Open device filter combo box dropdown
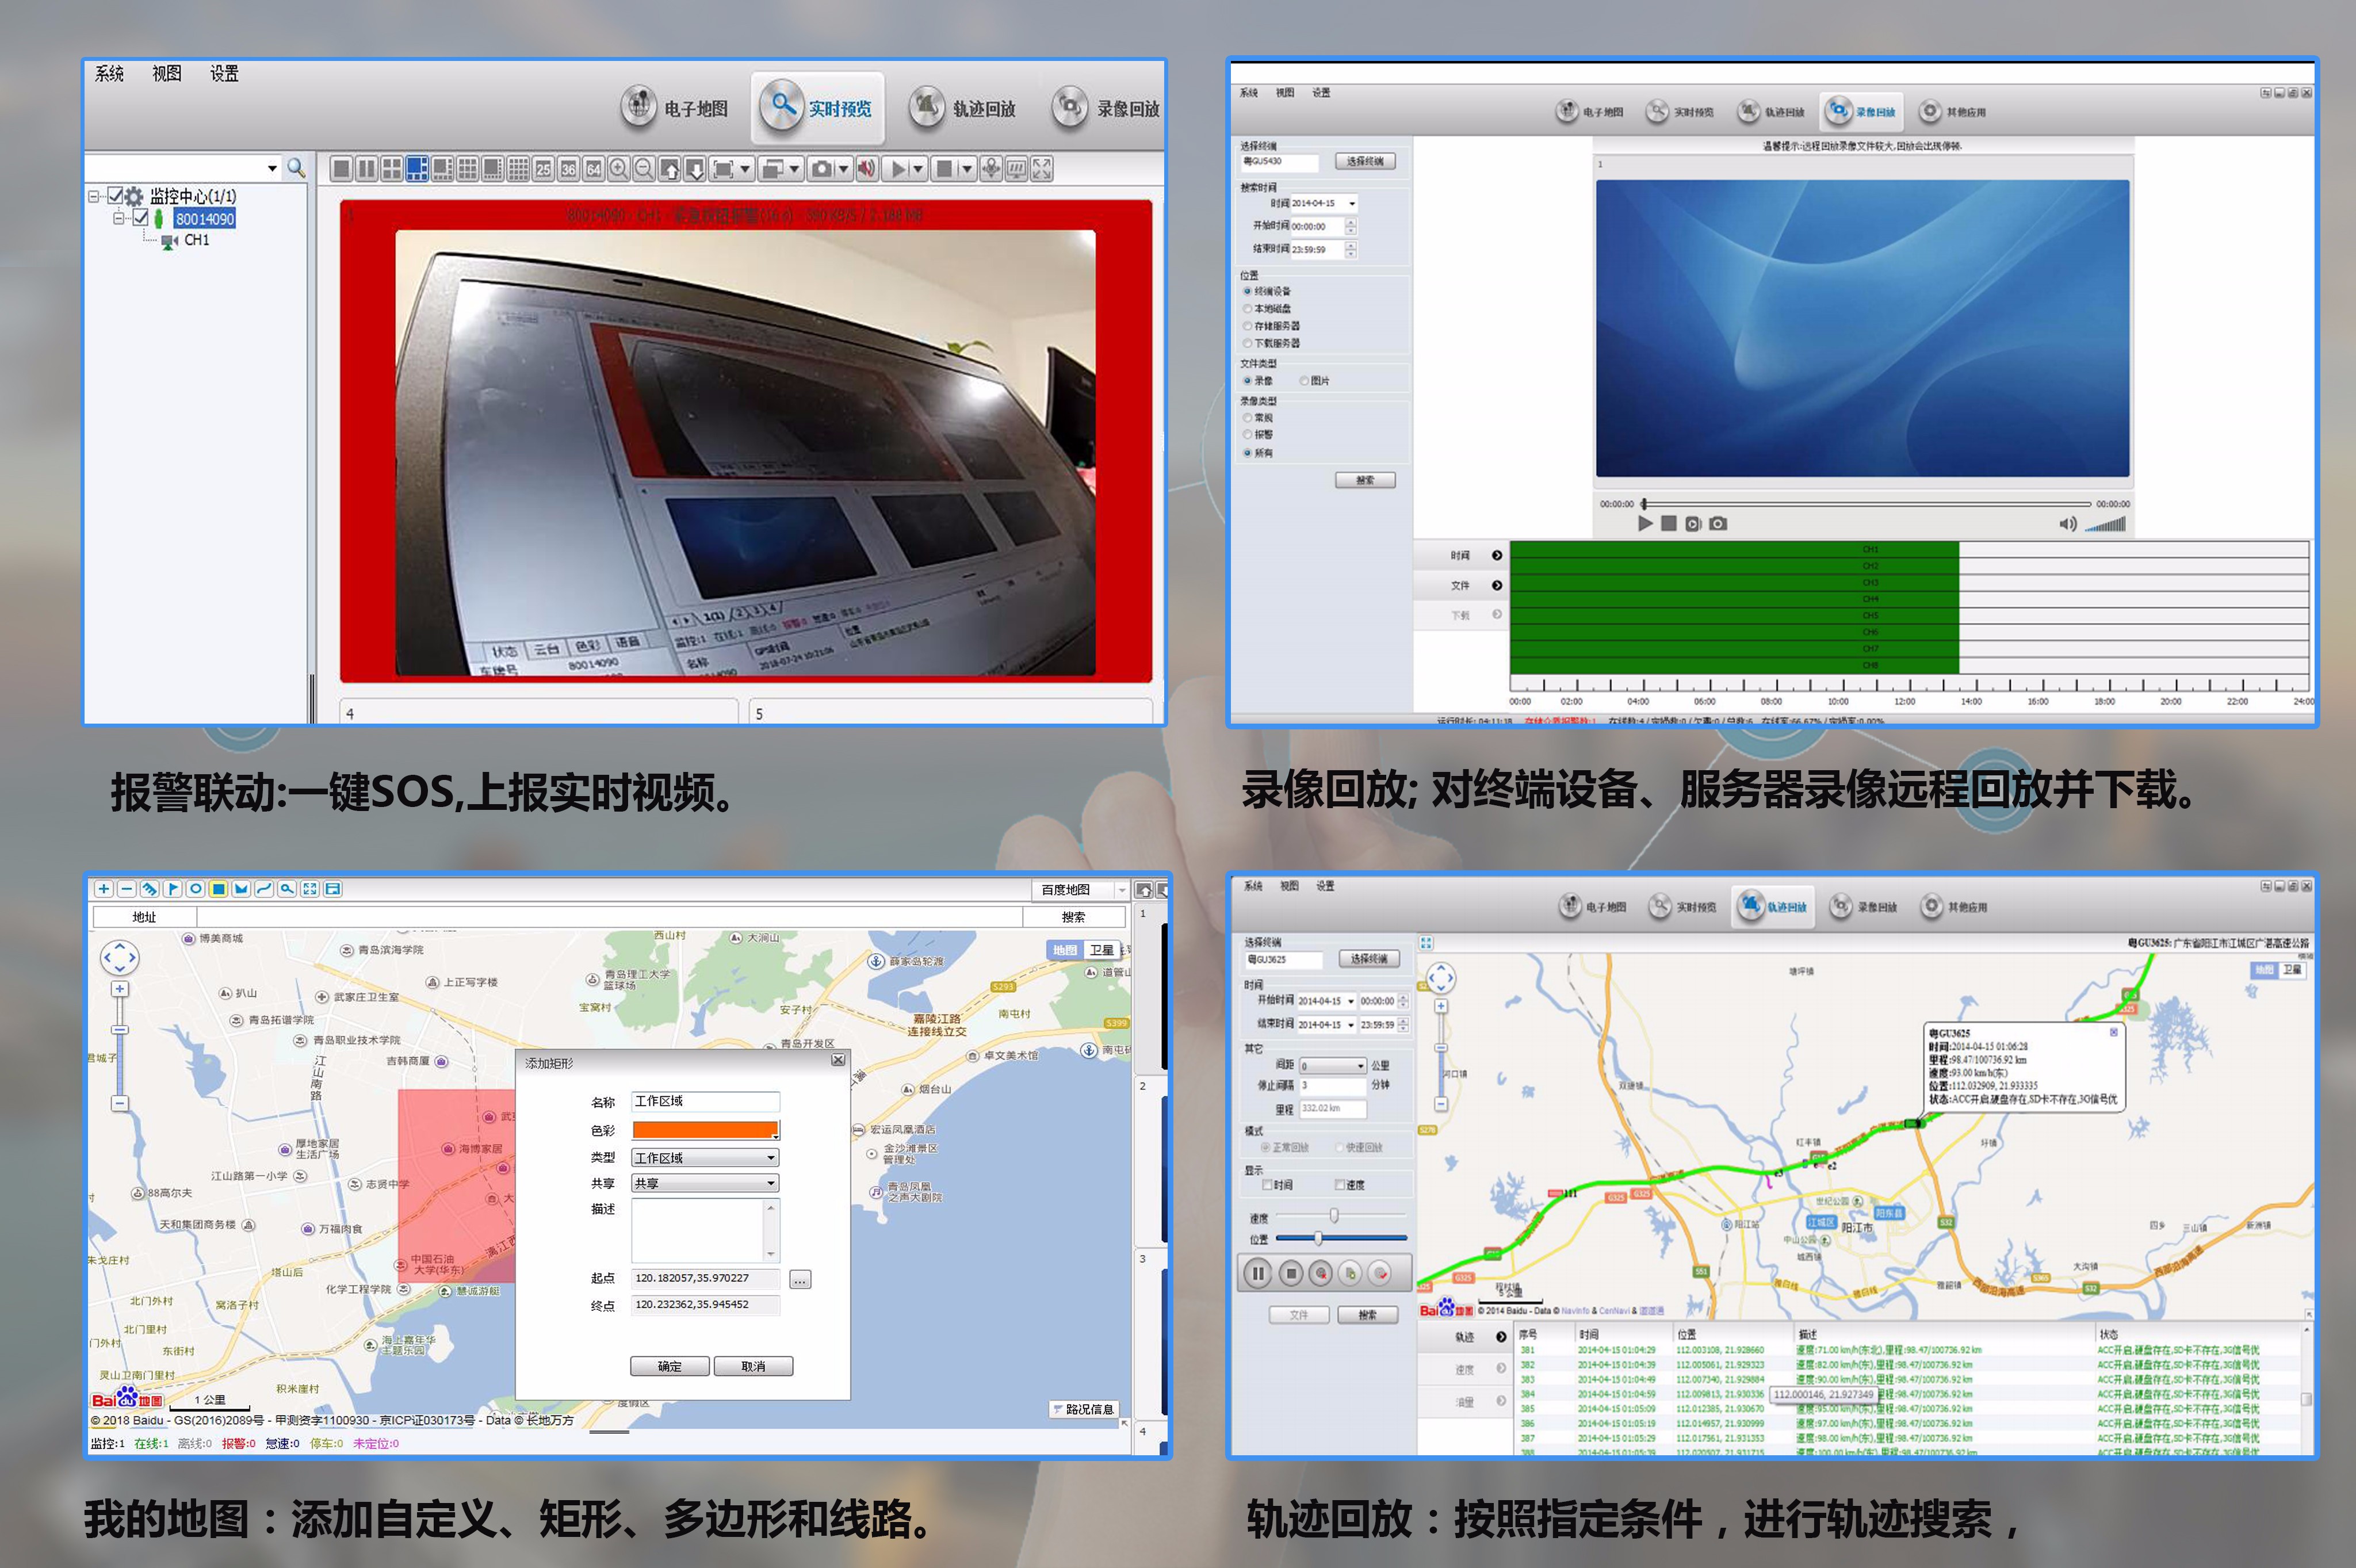 (272, 168)
